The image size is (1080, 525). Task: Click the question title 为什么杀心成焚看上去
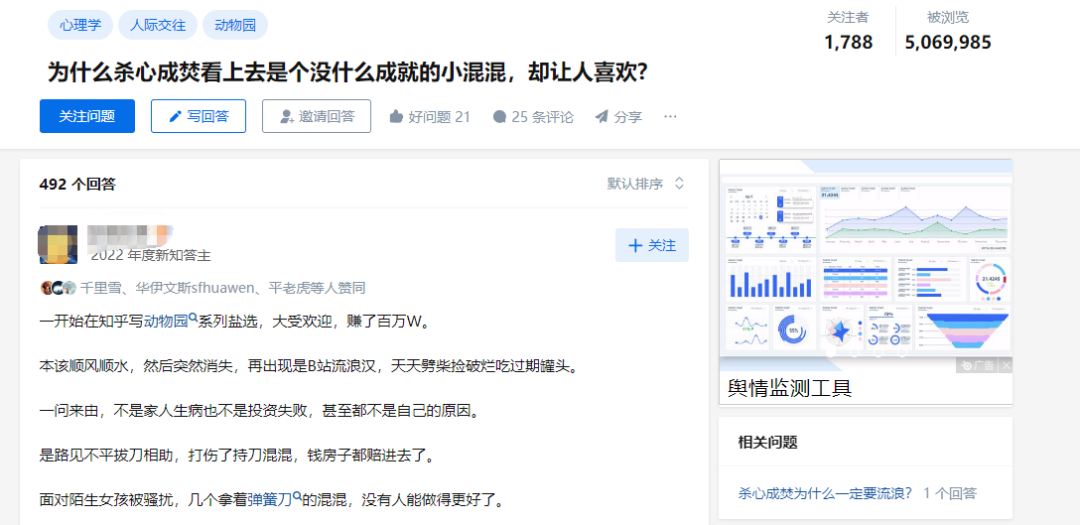pos(347,72)
